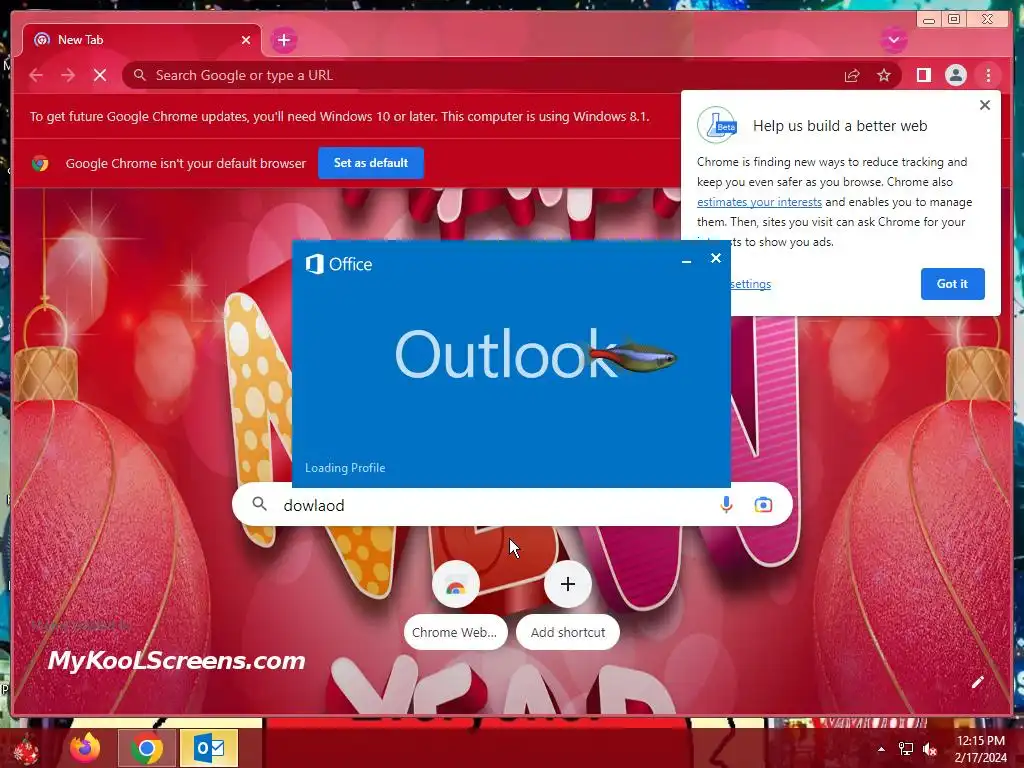
Task: Restore the Chrome window size
Action: [953, 20]
